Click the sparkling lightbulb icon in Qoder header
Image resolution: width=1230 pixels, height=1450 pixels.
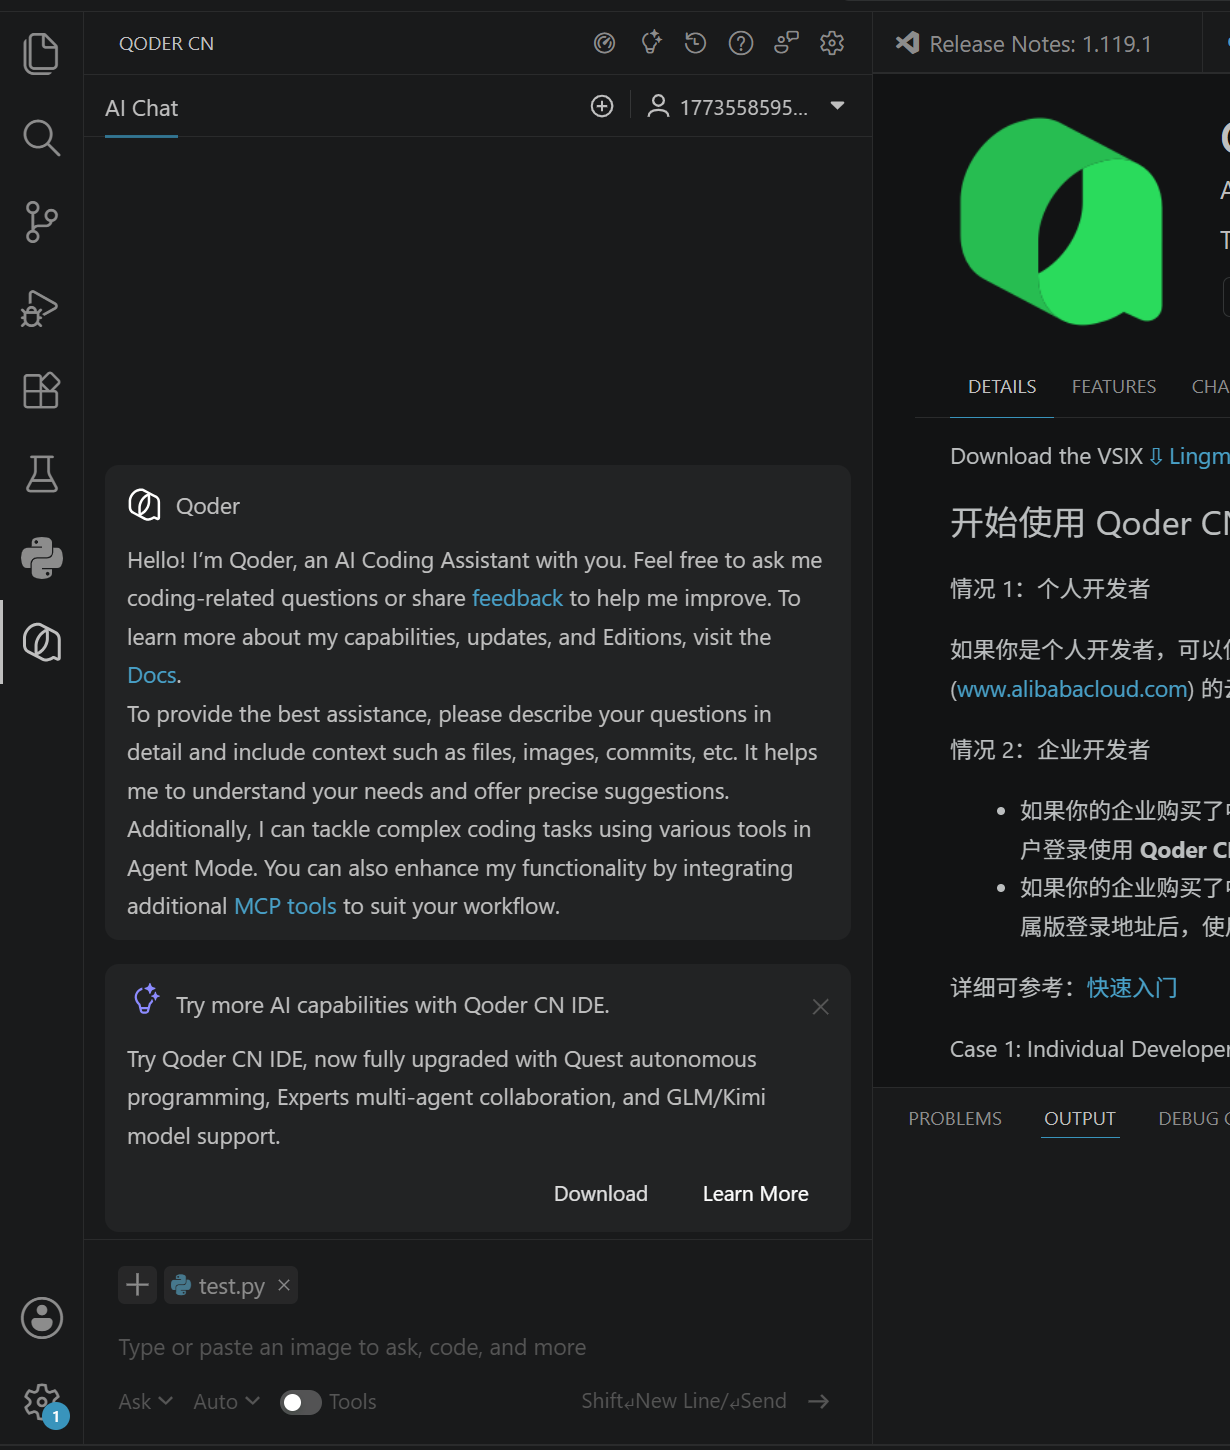point(651,42)
